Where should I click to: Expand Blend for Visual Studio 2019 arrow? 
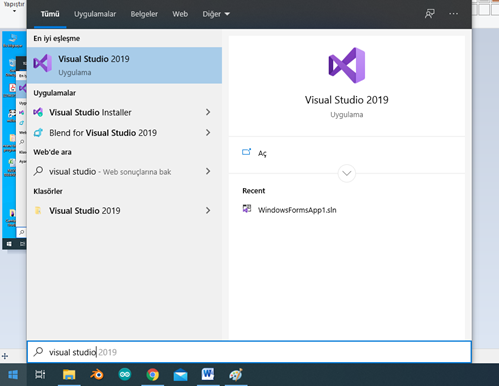pyautogui.click(x=208, y=133)
